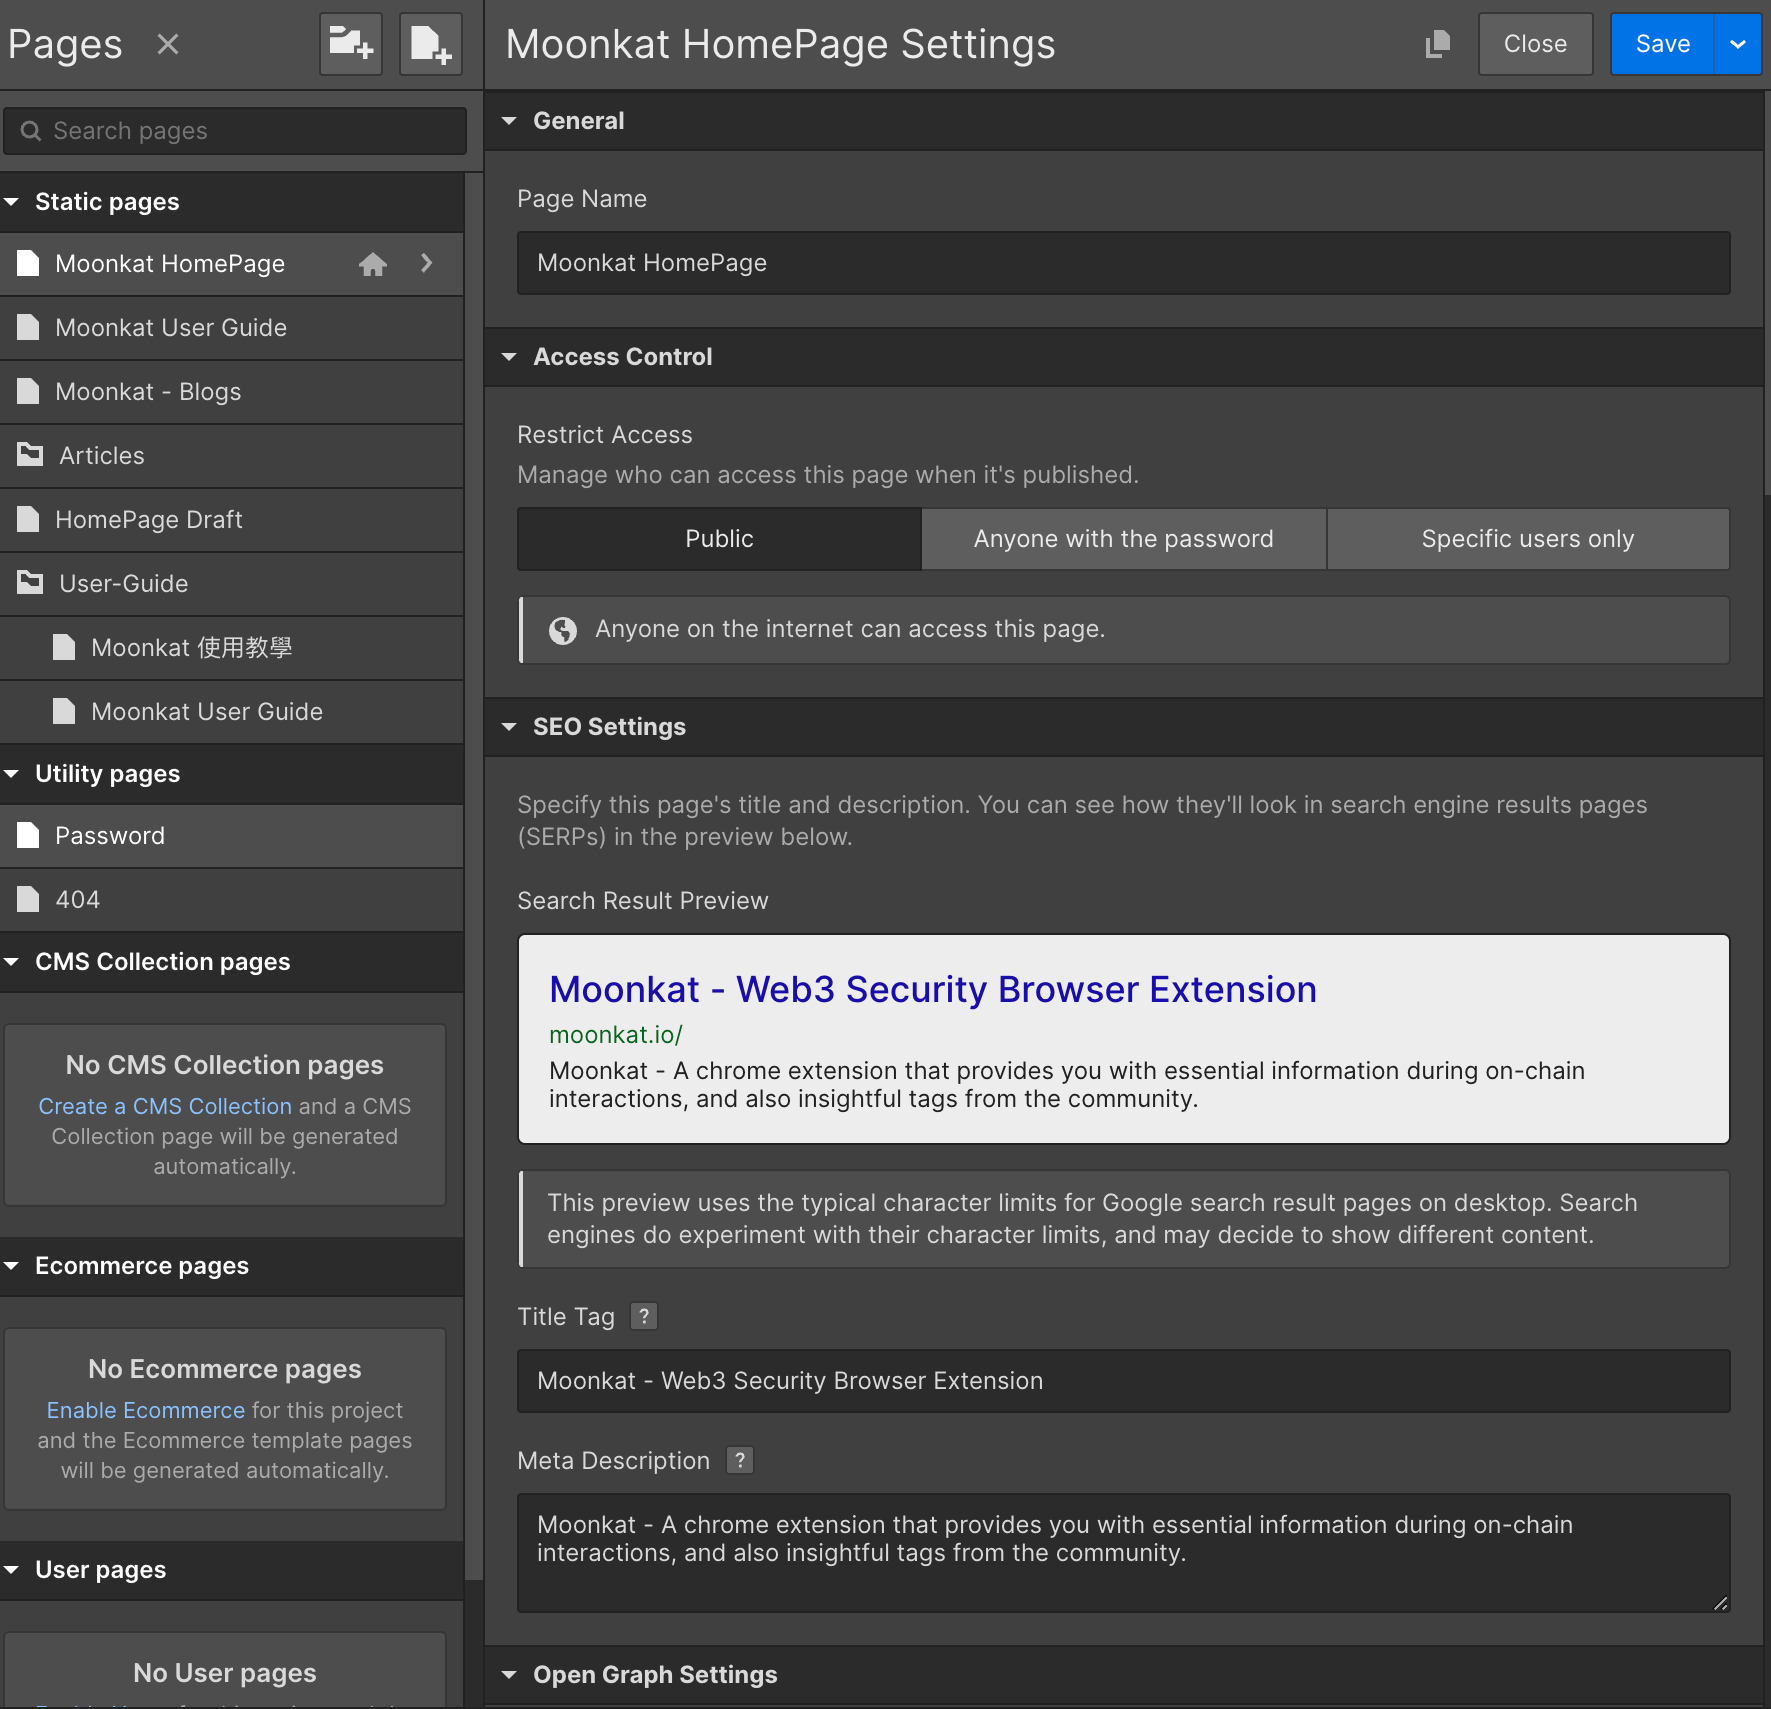Image resolution: width=1771 pixels, height=1709 pixels.
Task: Select nested Moonkat User Guide under User-Guide
Action: (231, 712)
